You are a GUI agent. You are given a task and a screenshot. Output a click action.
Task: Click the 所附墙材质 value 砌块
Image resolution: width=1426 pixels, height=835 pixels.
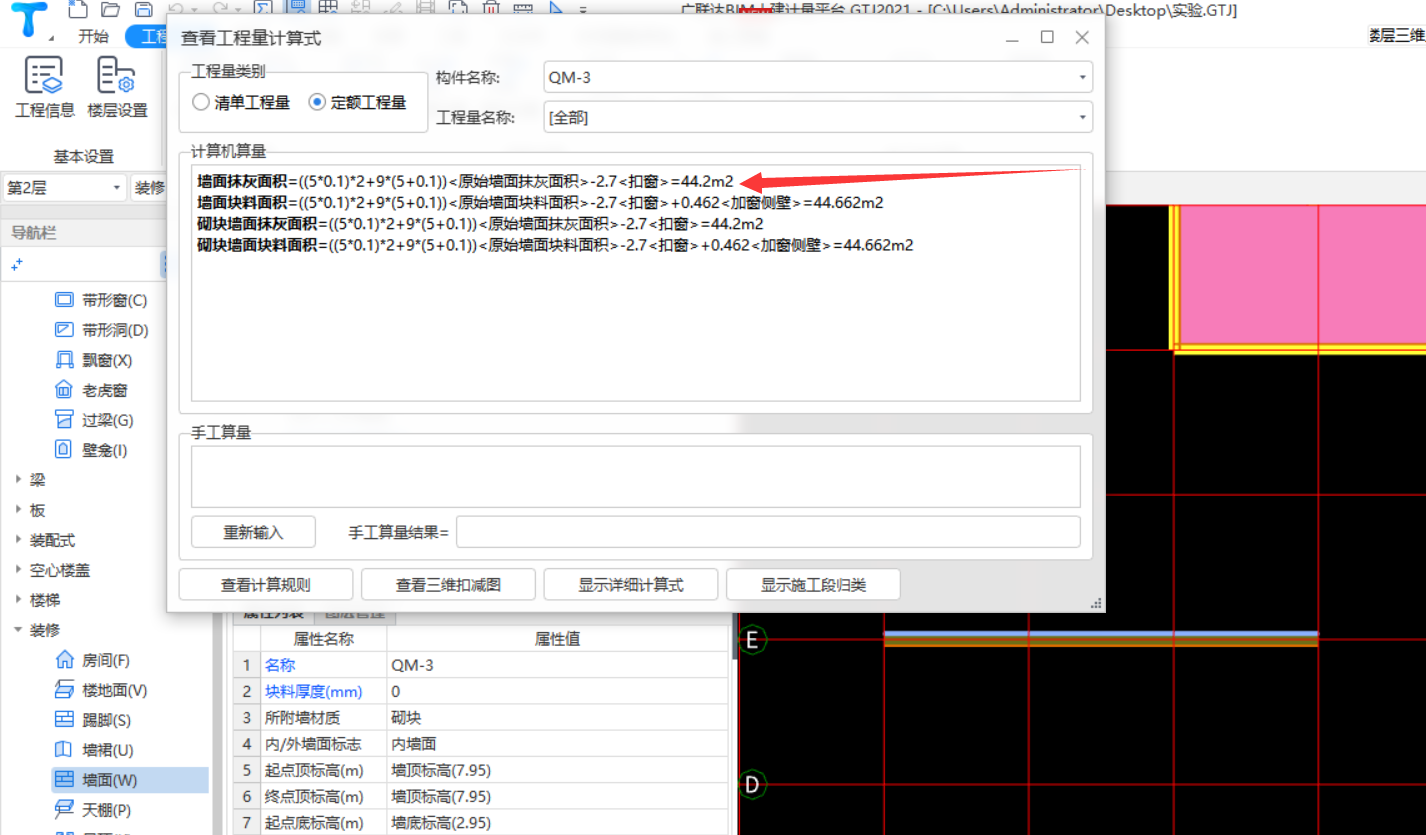tap(557, 717)
